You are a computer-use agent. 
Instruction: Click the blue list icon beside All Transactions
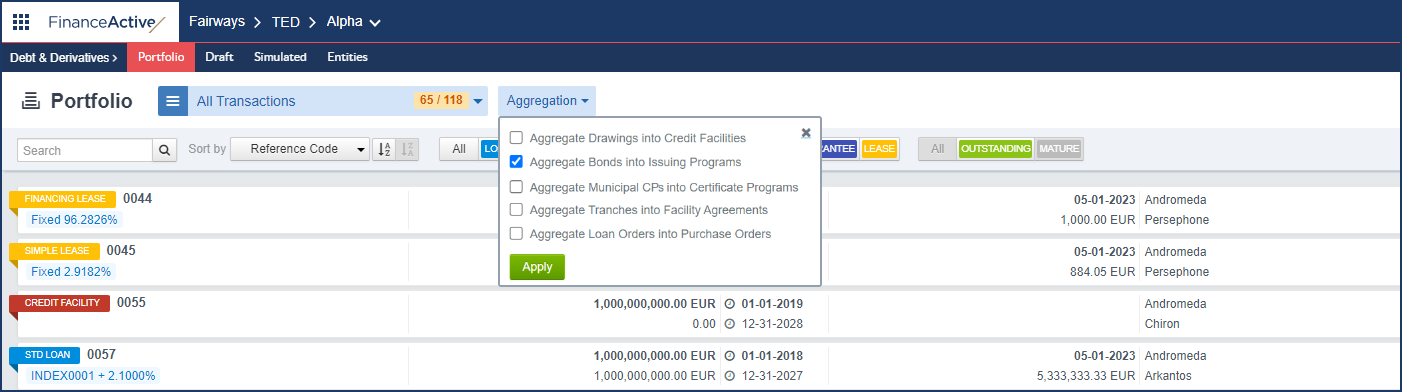pyautogui.click(x=173, y=101)
